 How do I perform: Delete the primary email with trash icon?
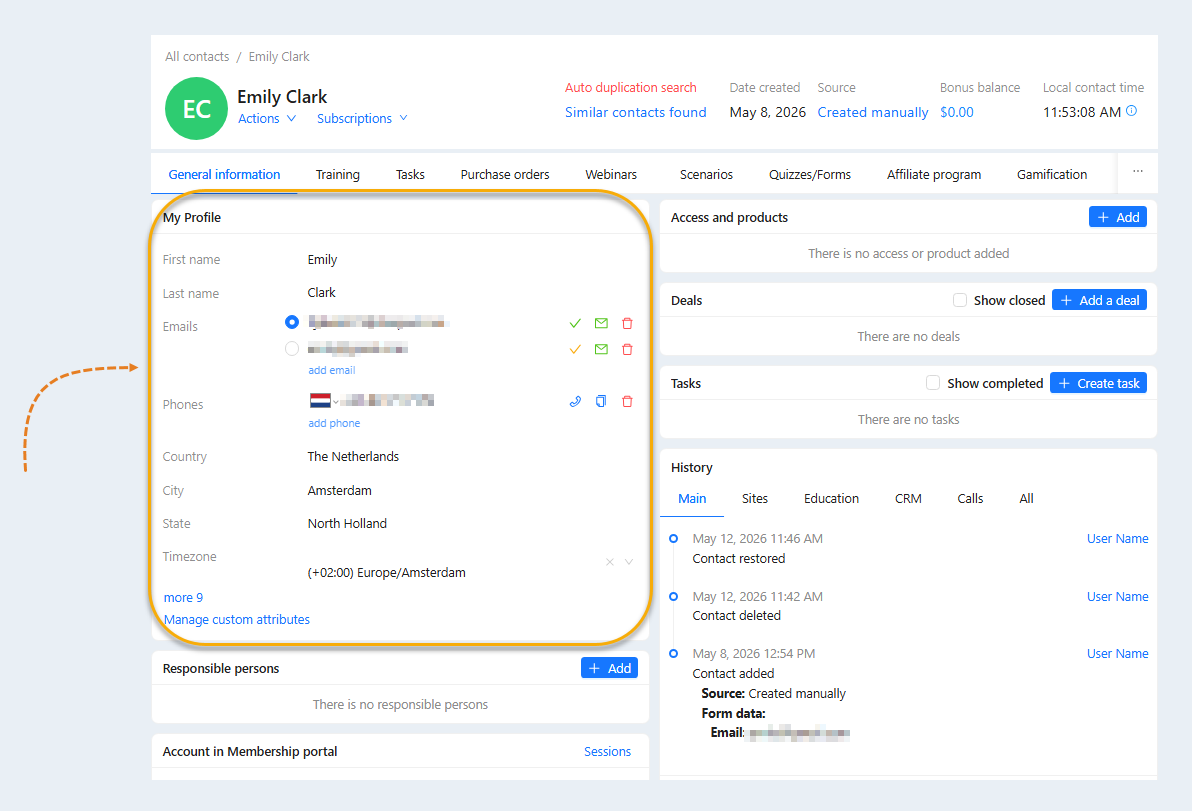[627, 323]
